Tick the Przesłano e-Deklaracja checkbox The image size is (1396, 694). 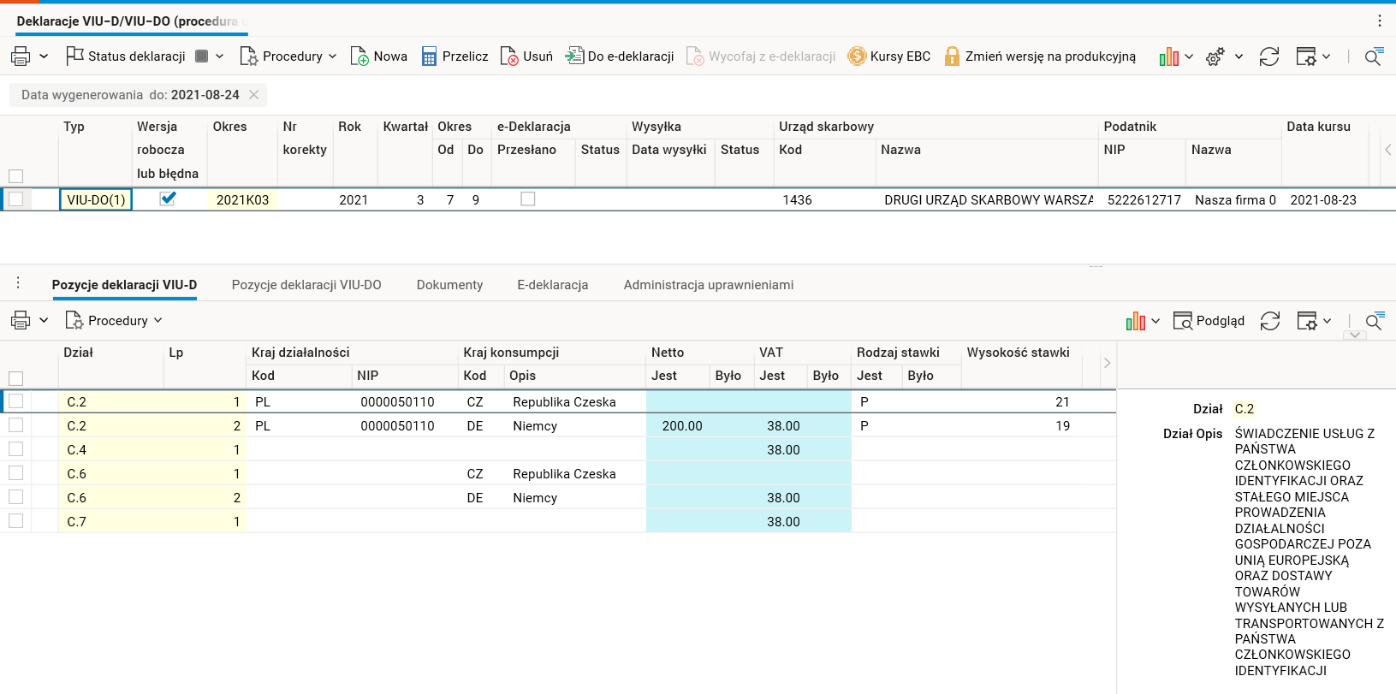pyautogui.click(x=528, y=199)
